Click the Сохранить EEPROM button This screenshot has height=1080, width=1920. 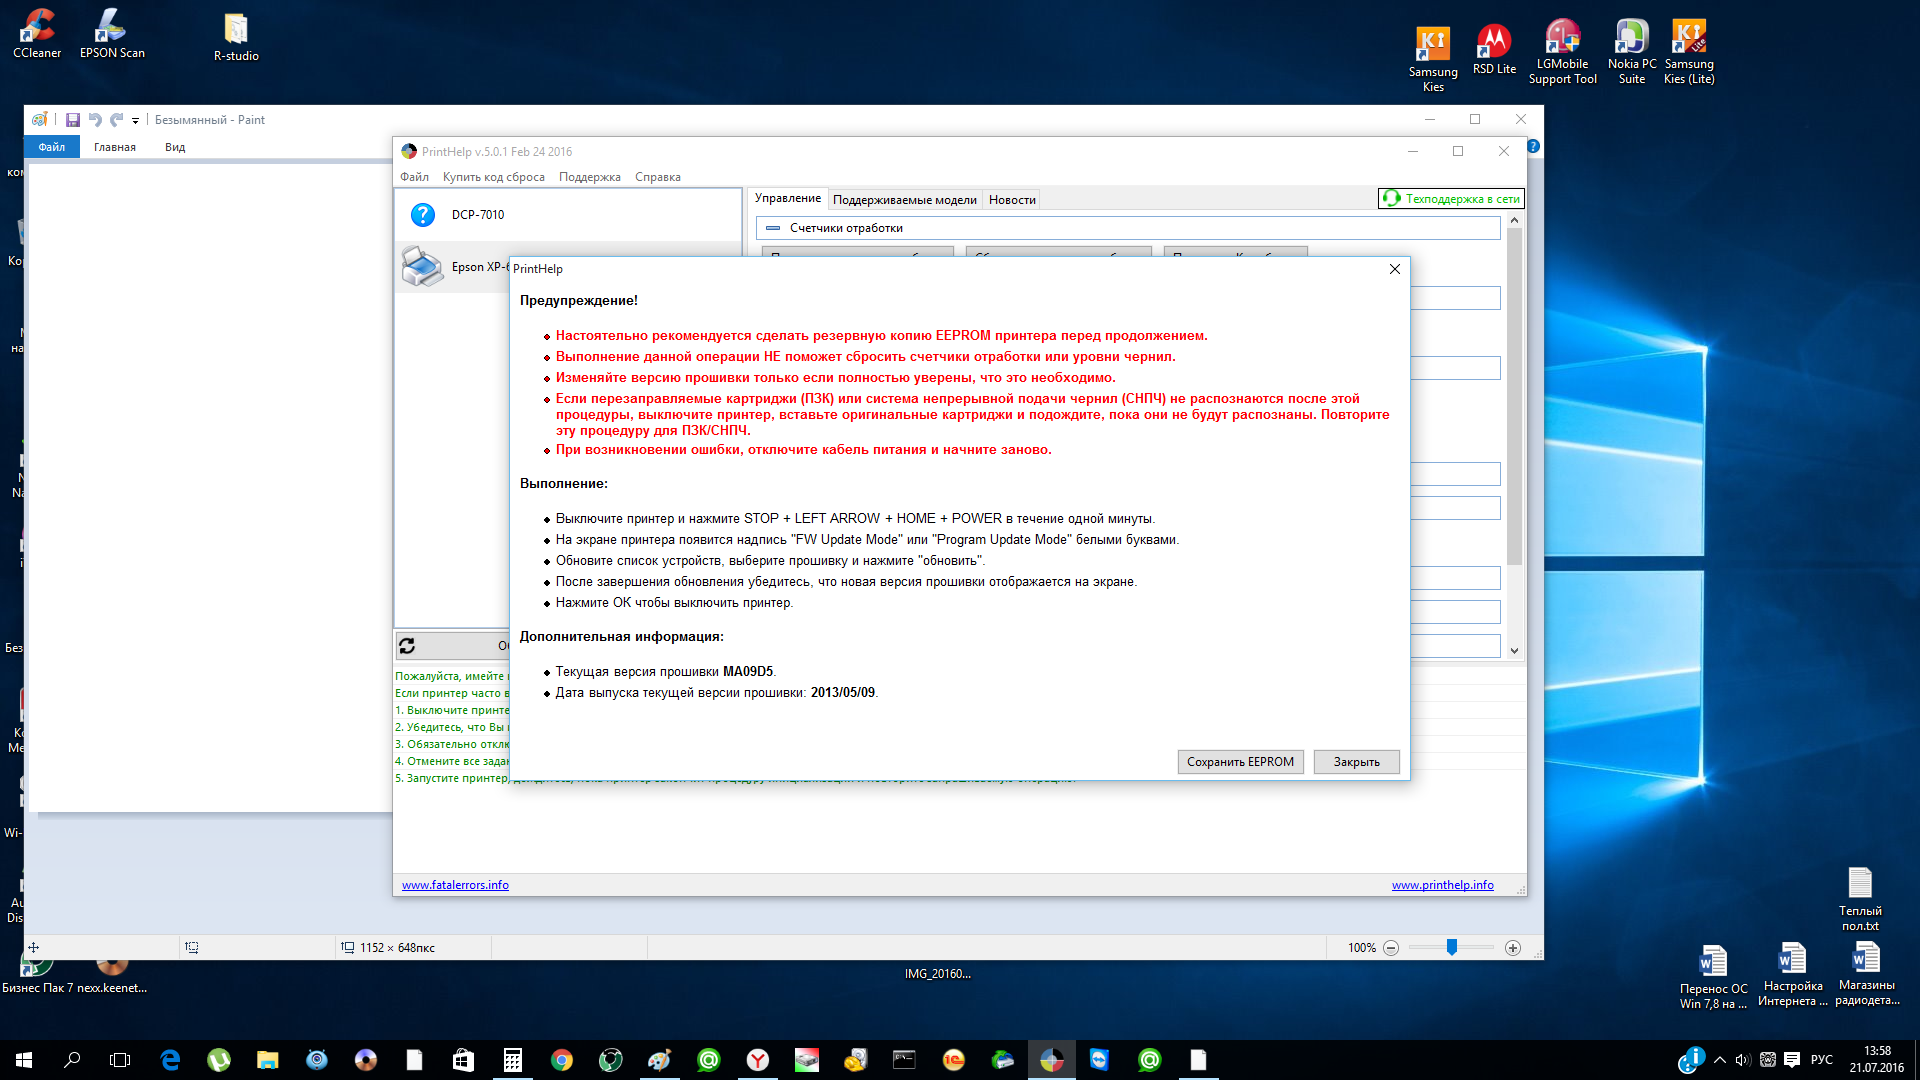[1240, 762]
